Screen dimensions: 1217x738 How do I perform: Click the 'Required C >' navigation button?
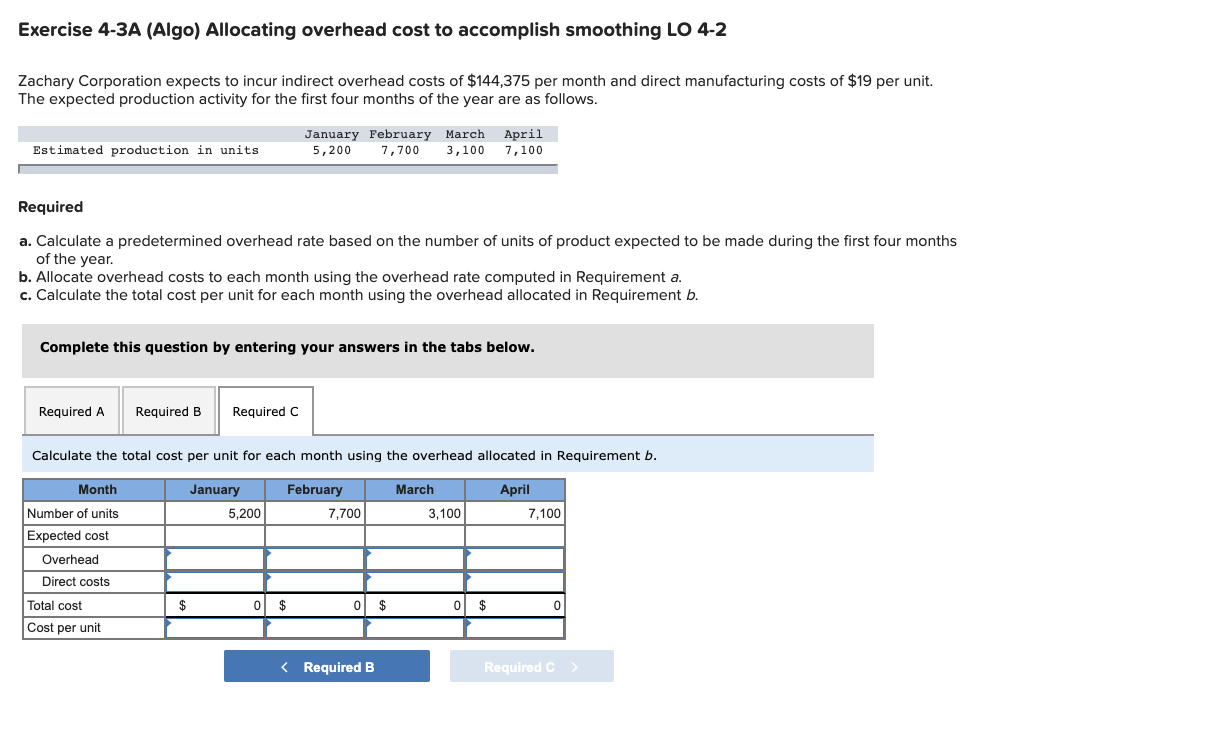coord(531,665)
